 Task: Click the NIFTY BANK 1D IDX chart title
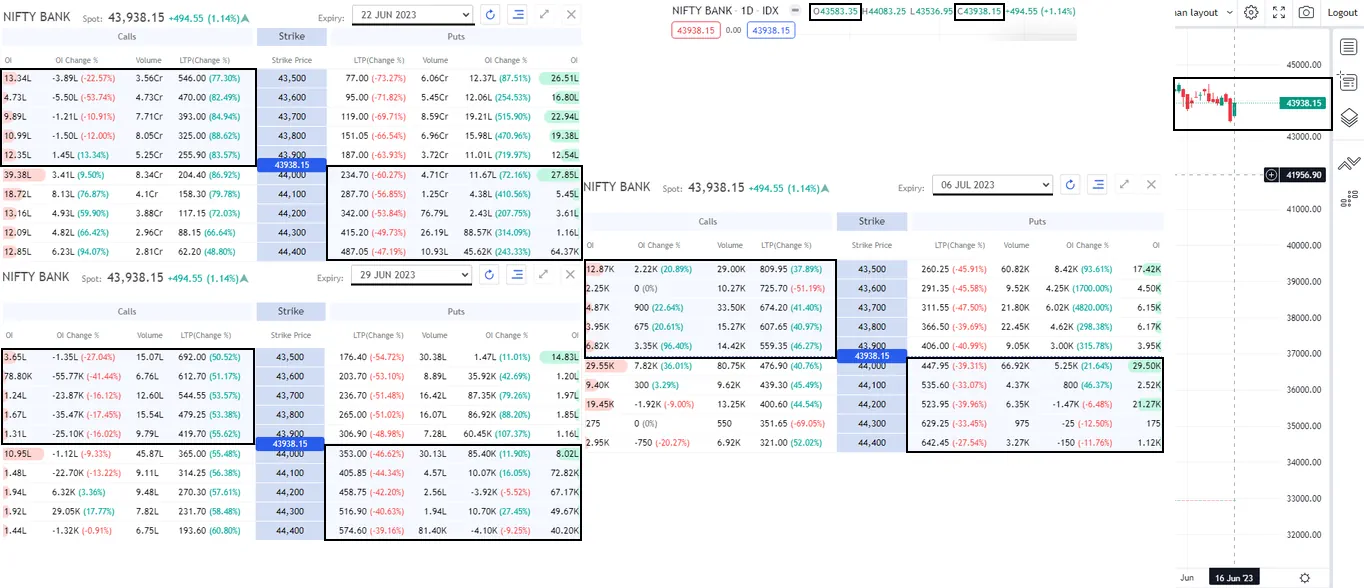click(x=725, y=11)
